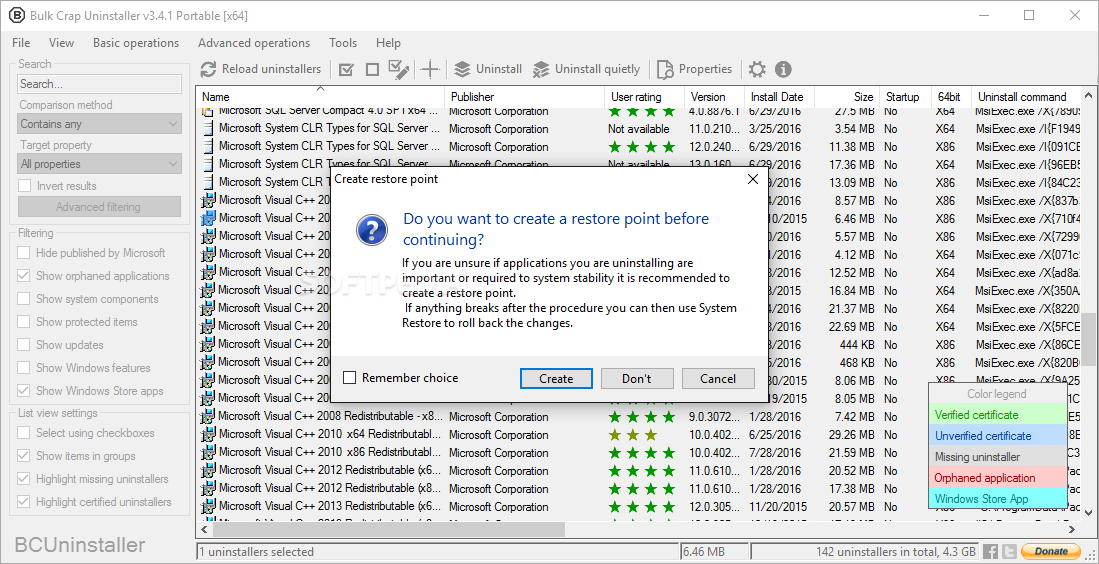Open the View menu
Screen dimensions: 1099x564
point(62,43)
